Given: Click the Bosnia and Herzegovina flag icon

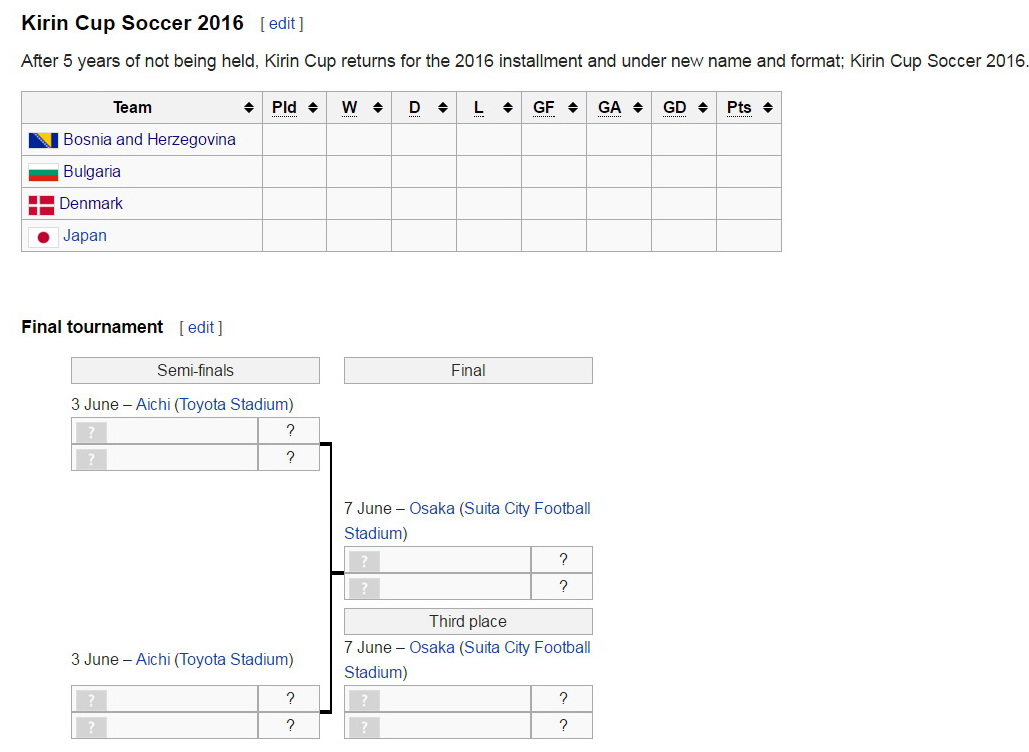Looking at the screenshot, I should point(43,140).
